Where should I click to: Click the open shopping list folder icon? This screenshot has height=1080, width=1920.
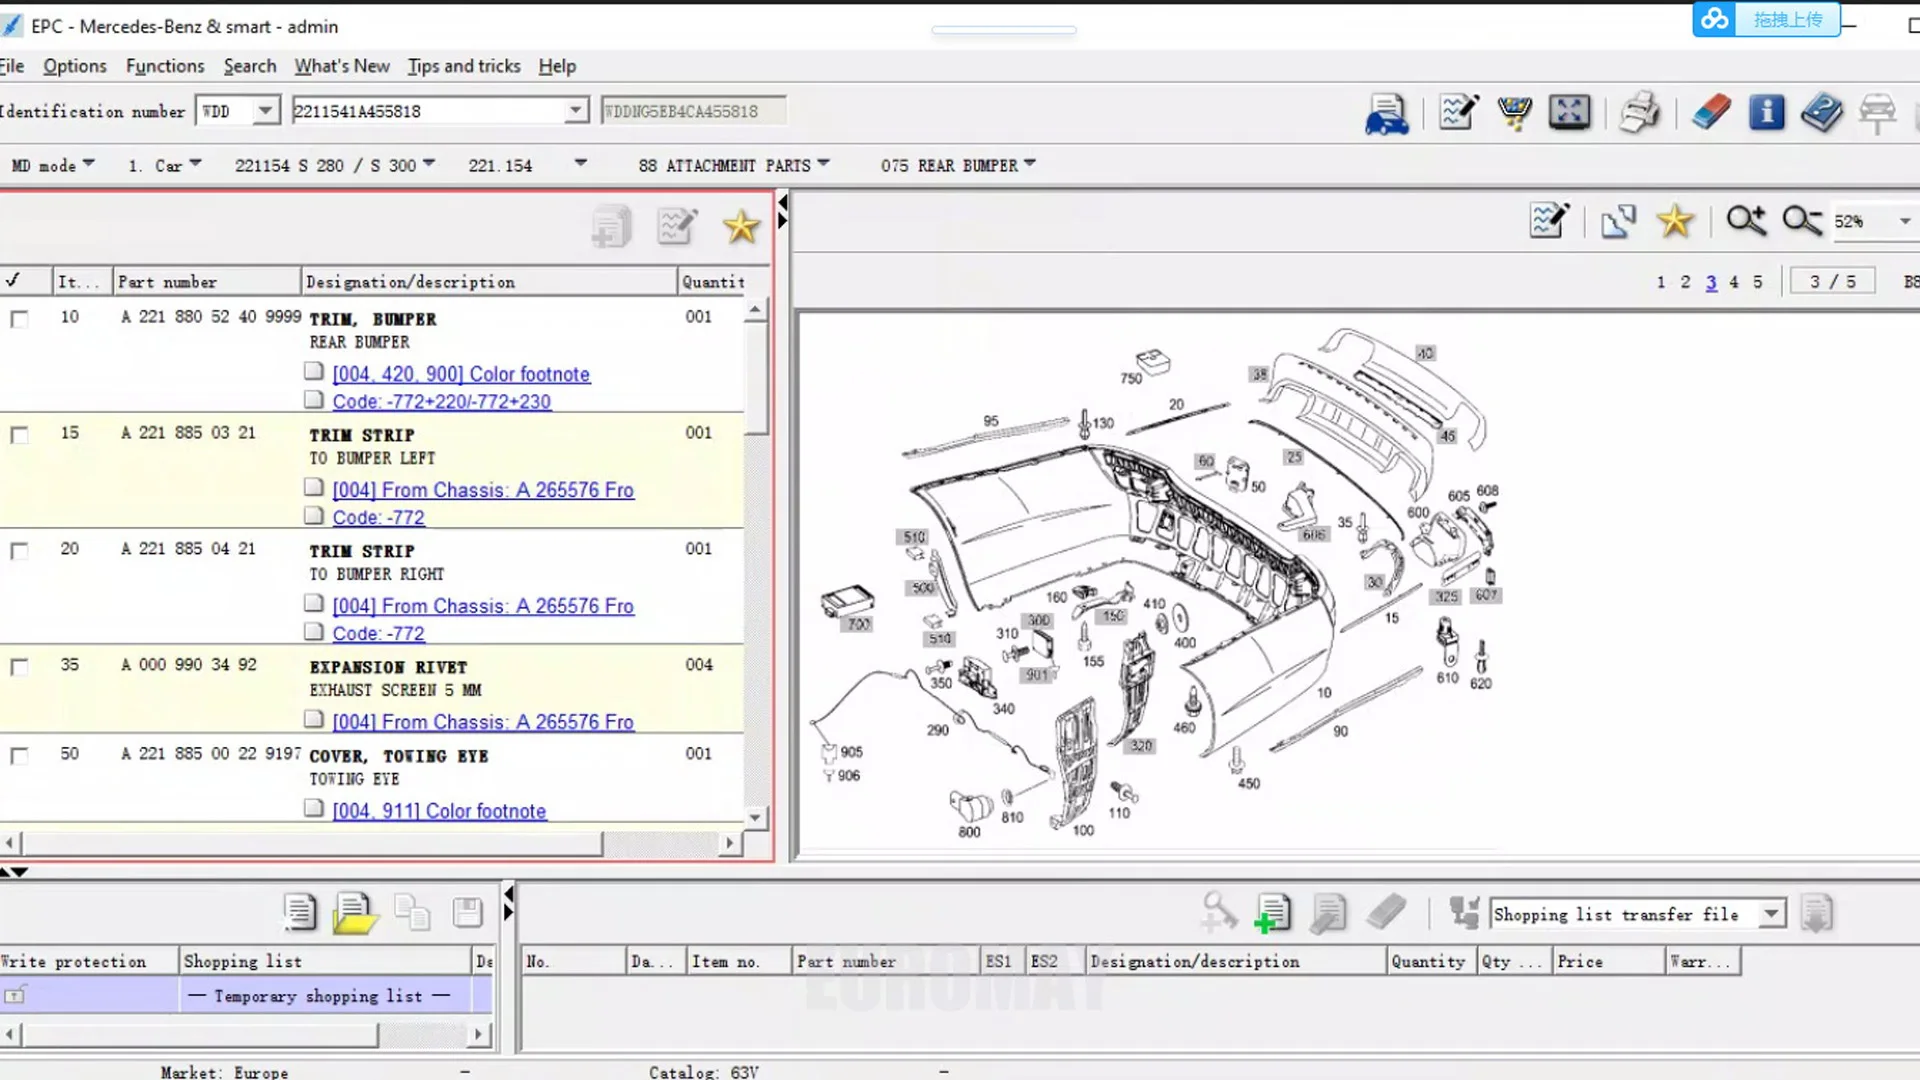tap(354, 913)
